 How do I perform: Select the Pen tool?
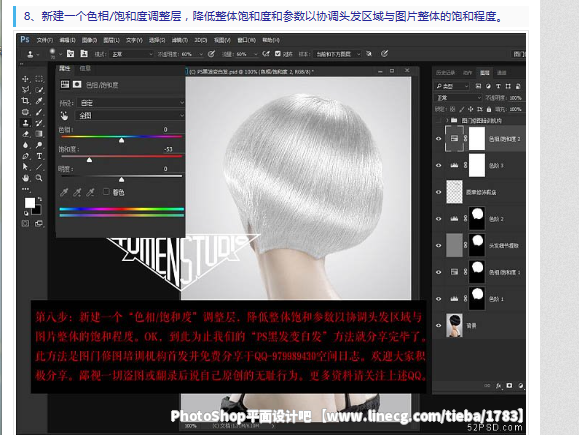pyautogui.click(x=25, y=156)
